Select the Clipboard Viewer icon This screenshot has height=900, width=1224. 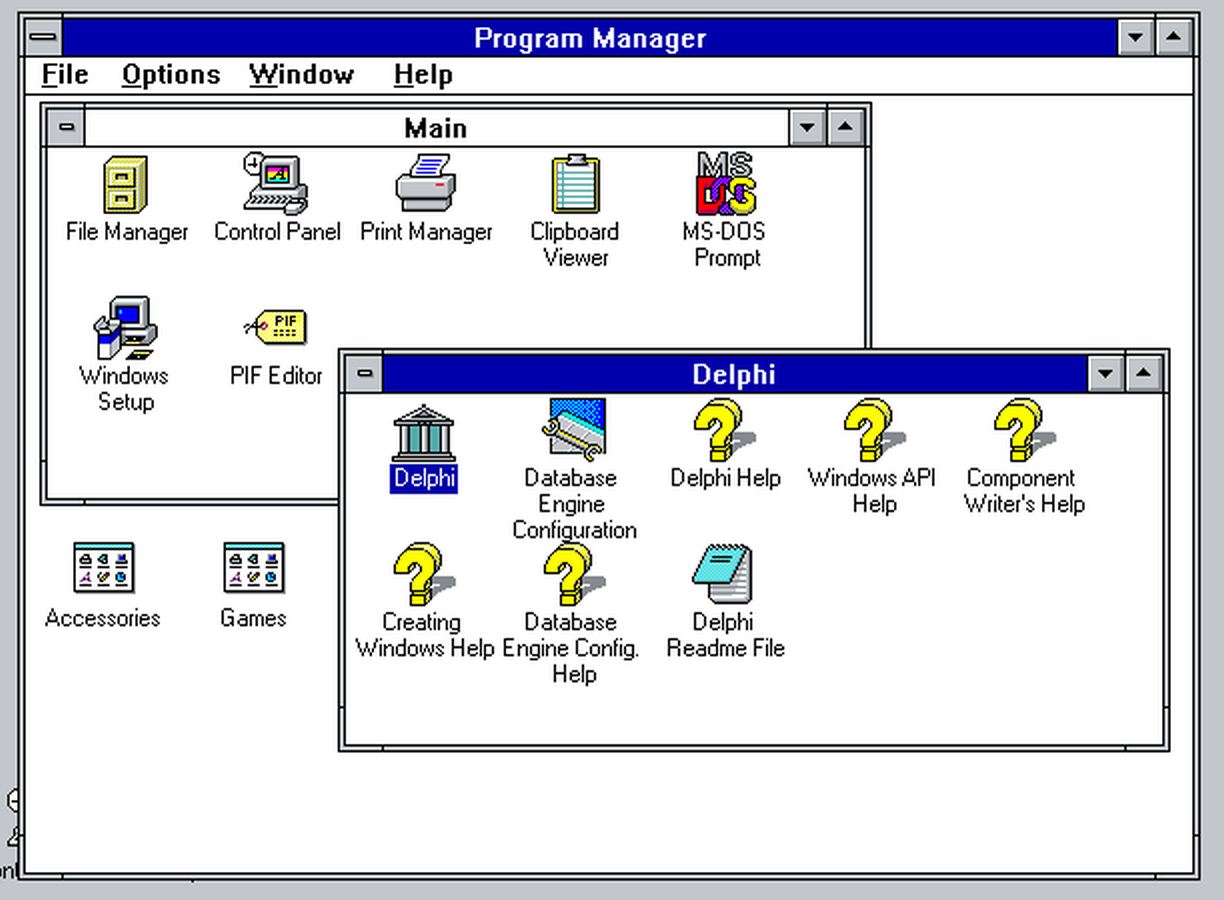[575, 184]
